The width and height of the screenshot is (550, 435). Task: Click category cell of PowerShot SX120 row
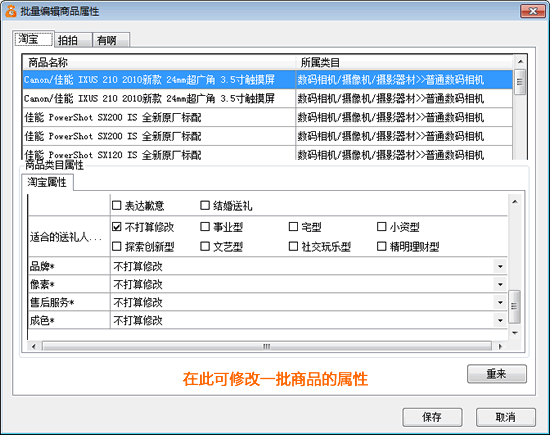(x=404, y=154)
